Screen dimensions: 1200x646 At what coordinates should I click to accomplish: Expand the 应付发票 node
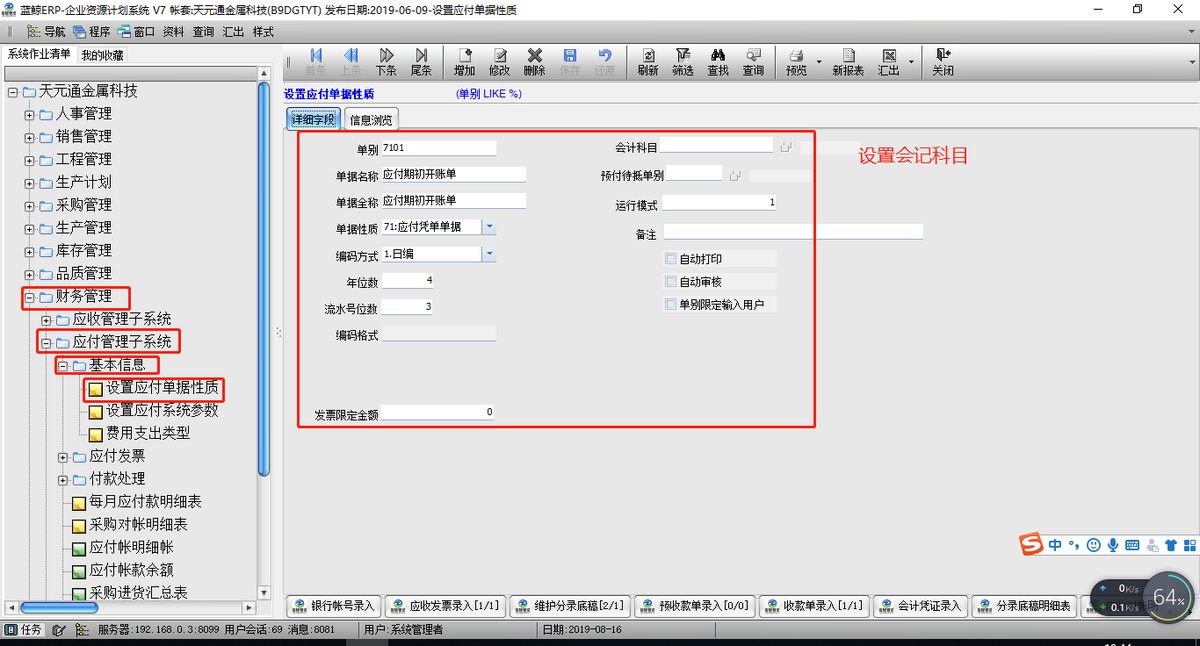pos(63,456)
